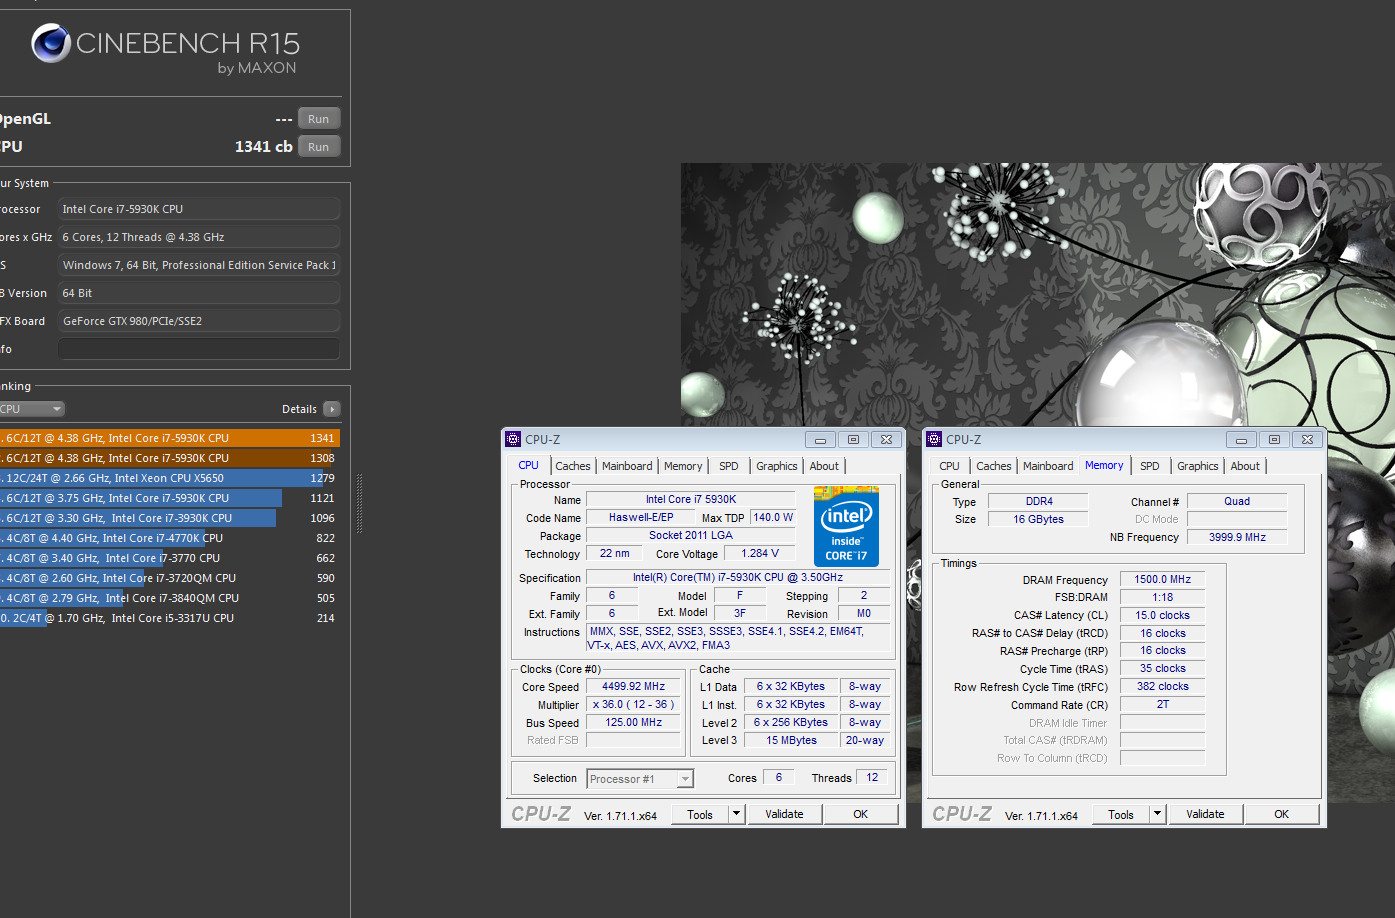Select CPU tab in left CPU-Z window
The image size is (1395, 918).
tap(528, 465)
